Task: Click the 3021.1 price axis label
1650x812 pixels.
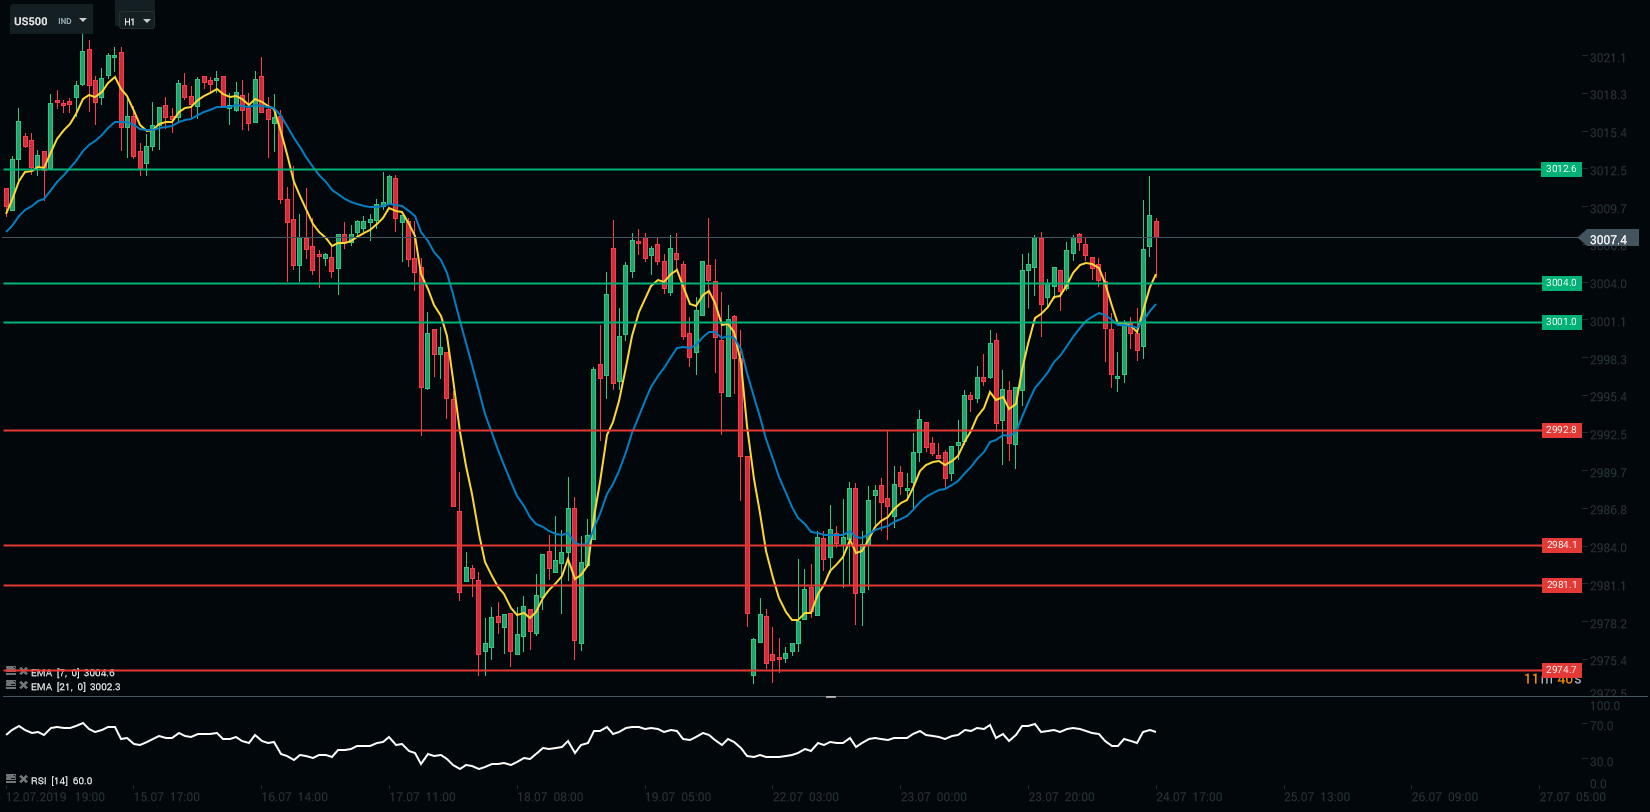Action: pos(1608,58)
